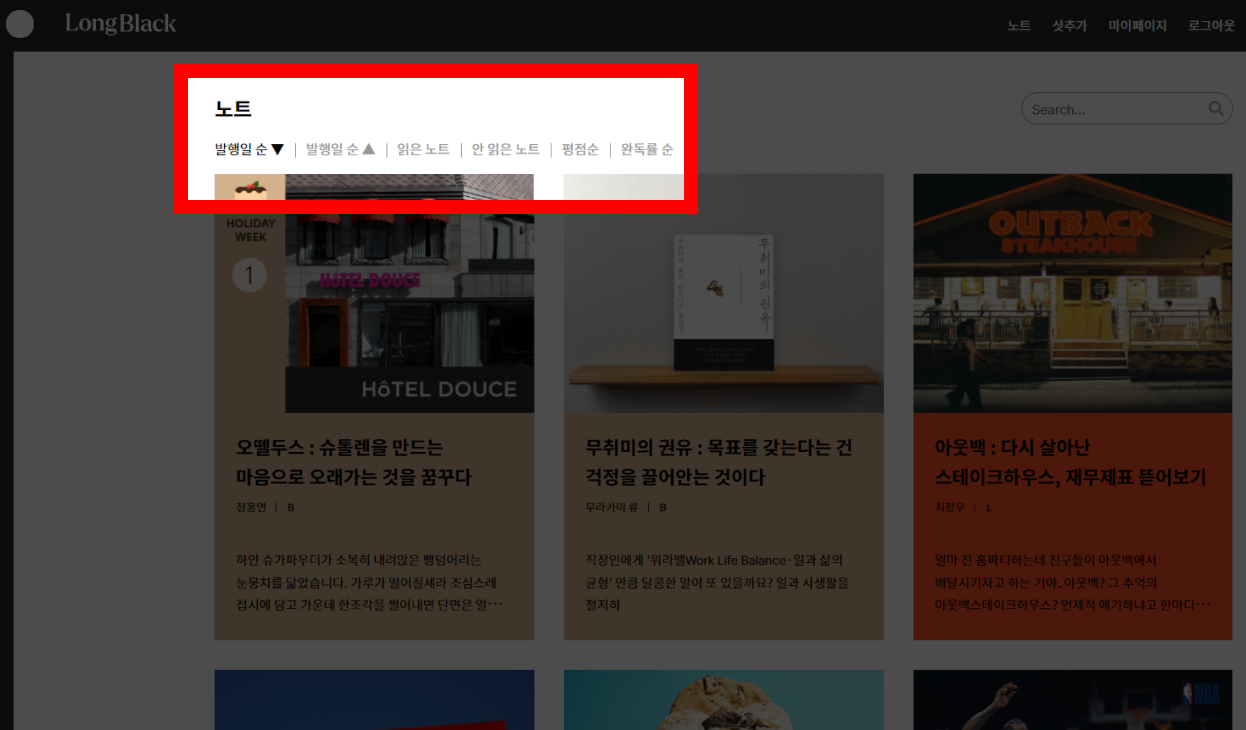The height and width of the screenshot is (730, 1246).
Task: Filter by 읽은 노트
Action: (423, 149)
